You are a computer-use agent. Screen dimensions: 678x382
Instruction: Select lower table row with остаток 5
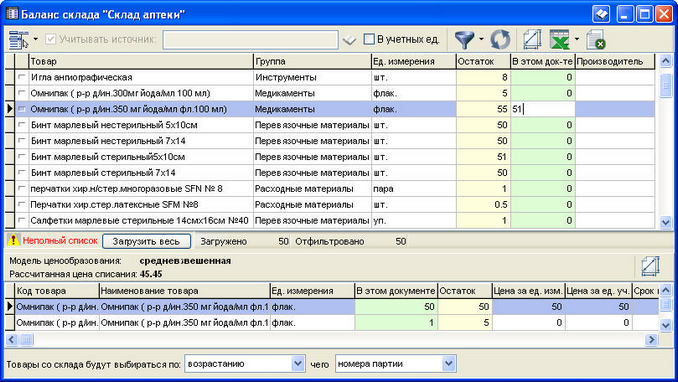[332, 323]
